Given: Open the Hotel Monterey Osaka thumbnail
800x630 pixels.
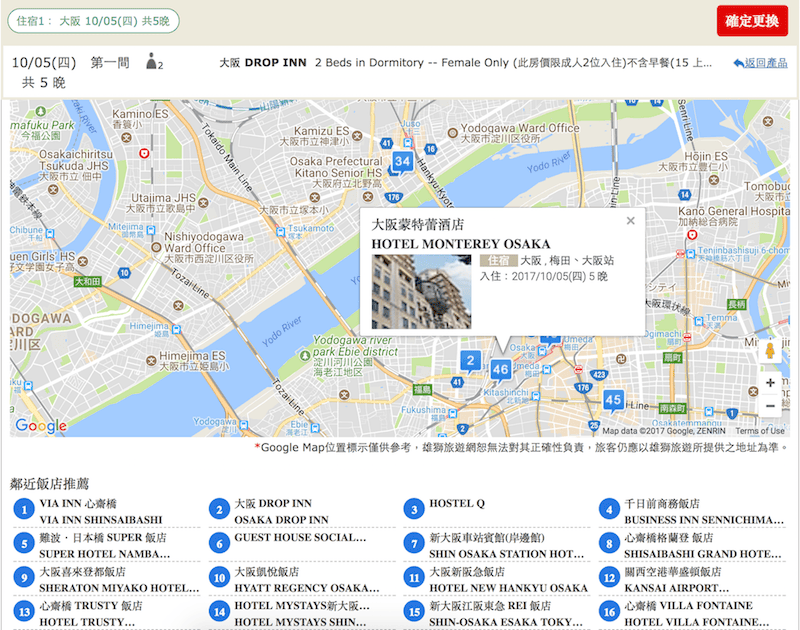Looking at the screenshot, I should tap(421, 291).
